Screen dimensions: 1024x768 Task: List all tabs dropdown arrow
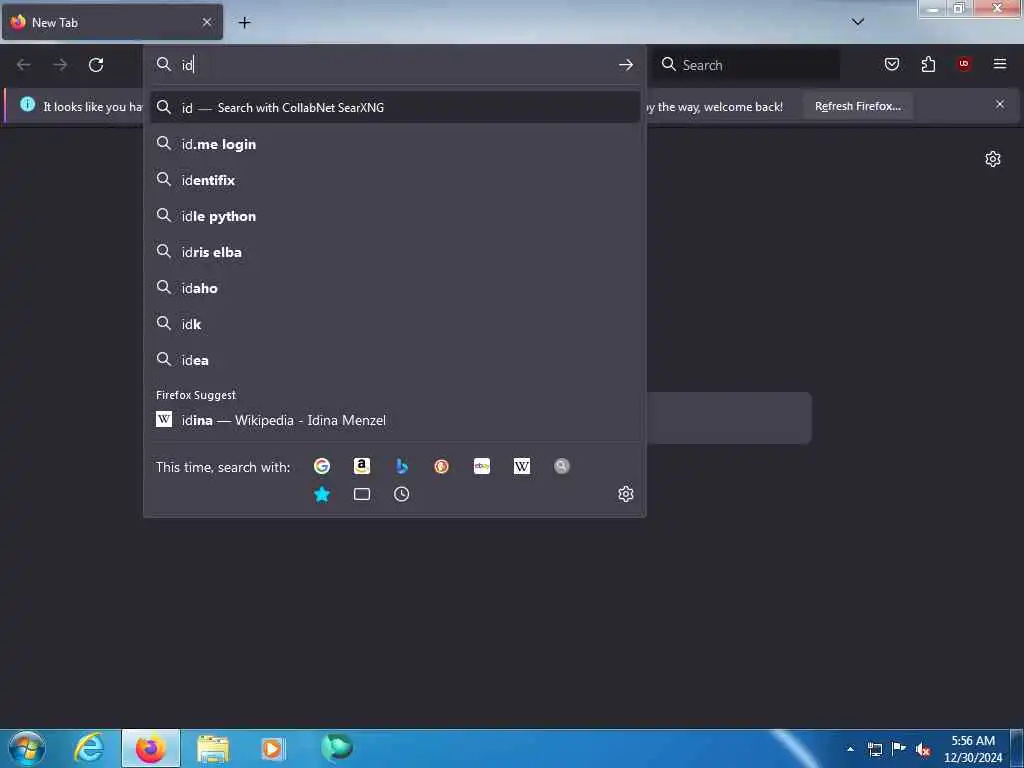point(858,22)
